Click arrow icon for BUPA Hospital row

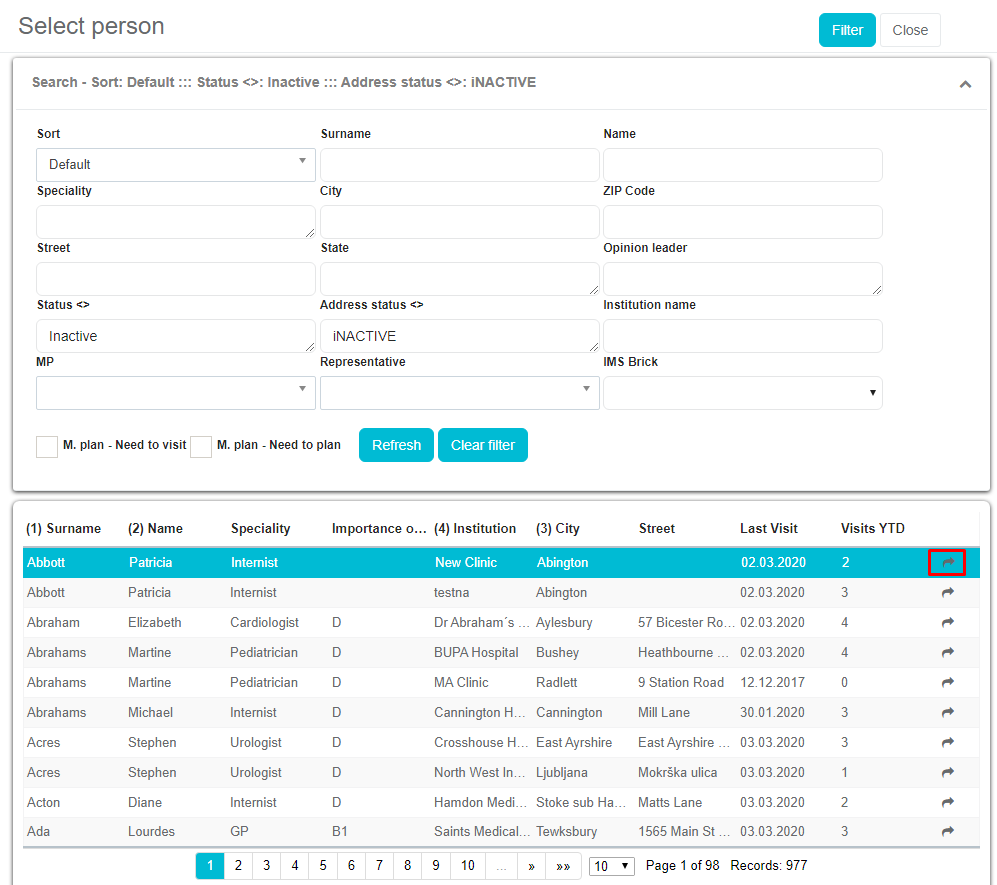point(947,653)
